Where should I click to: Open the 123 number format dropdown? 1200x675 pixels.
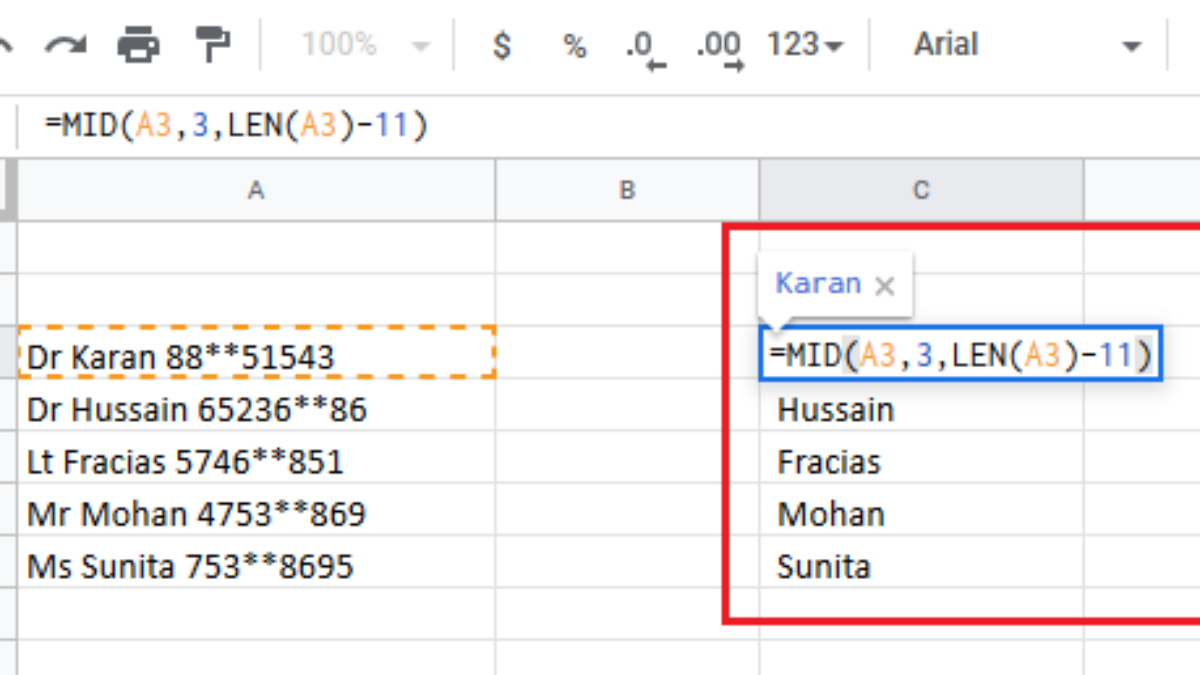[804, 45]
